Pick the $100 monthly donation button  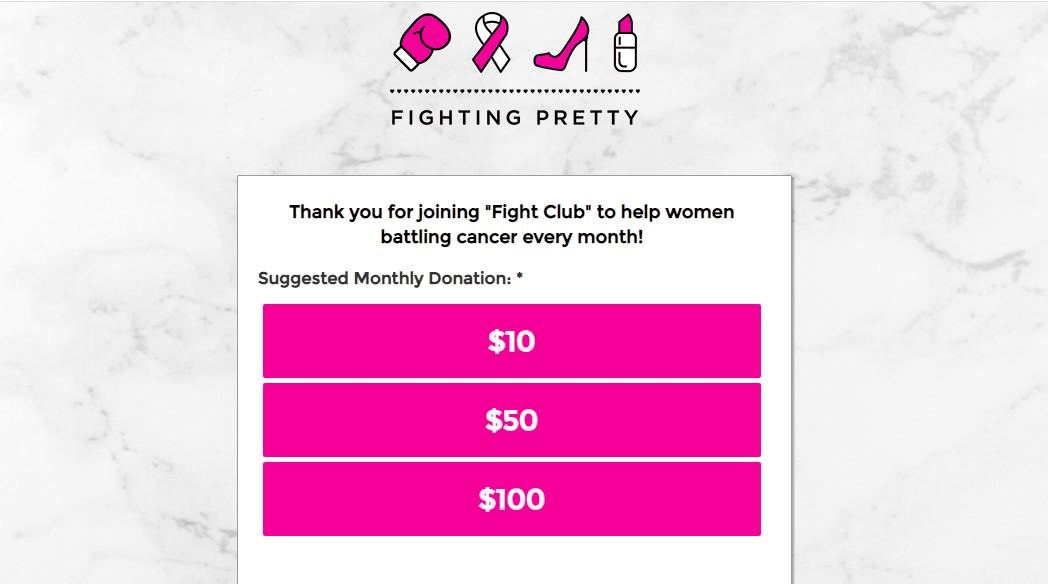click(511, 499)
